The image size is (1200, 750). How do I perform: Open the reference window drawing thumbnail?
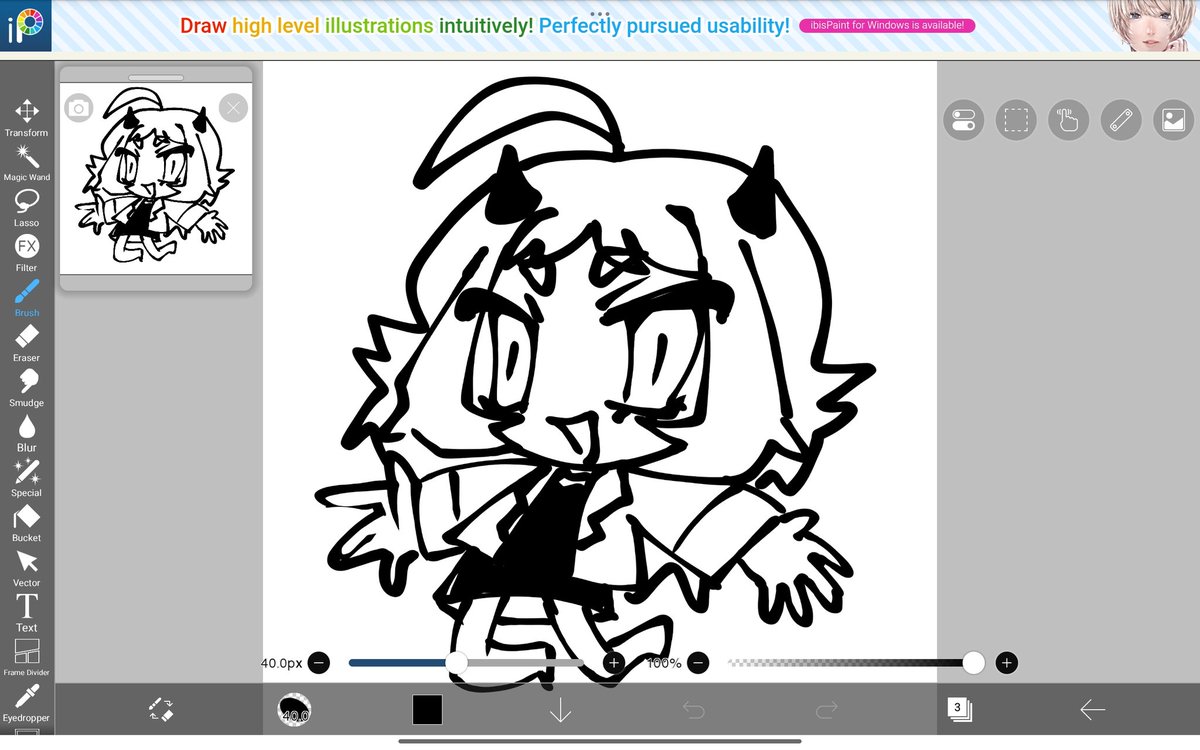pos(156,180)
